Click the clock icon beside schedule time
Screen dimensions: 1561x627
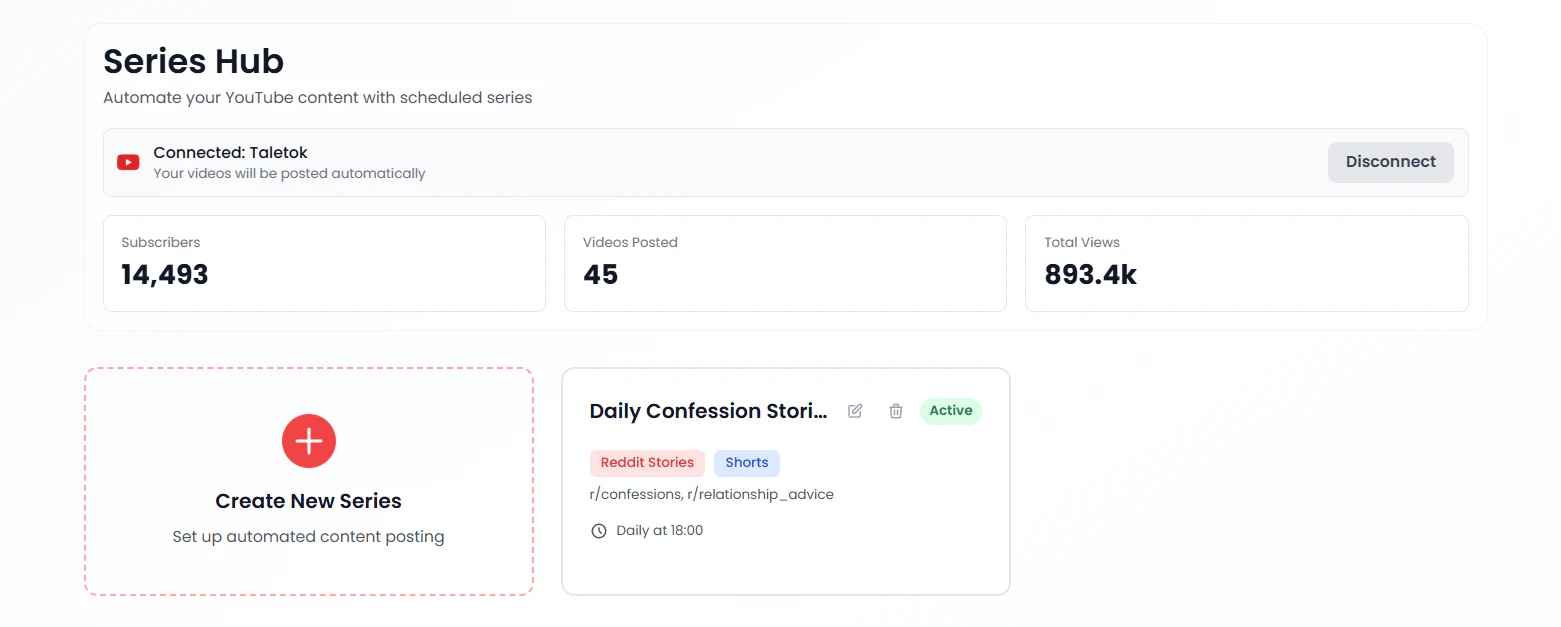coord(599,531)
